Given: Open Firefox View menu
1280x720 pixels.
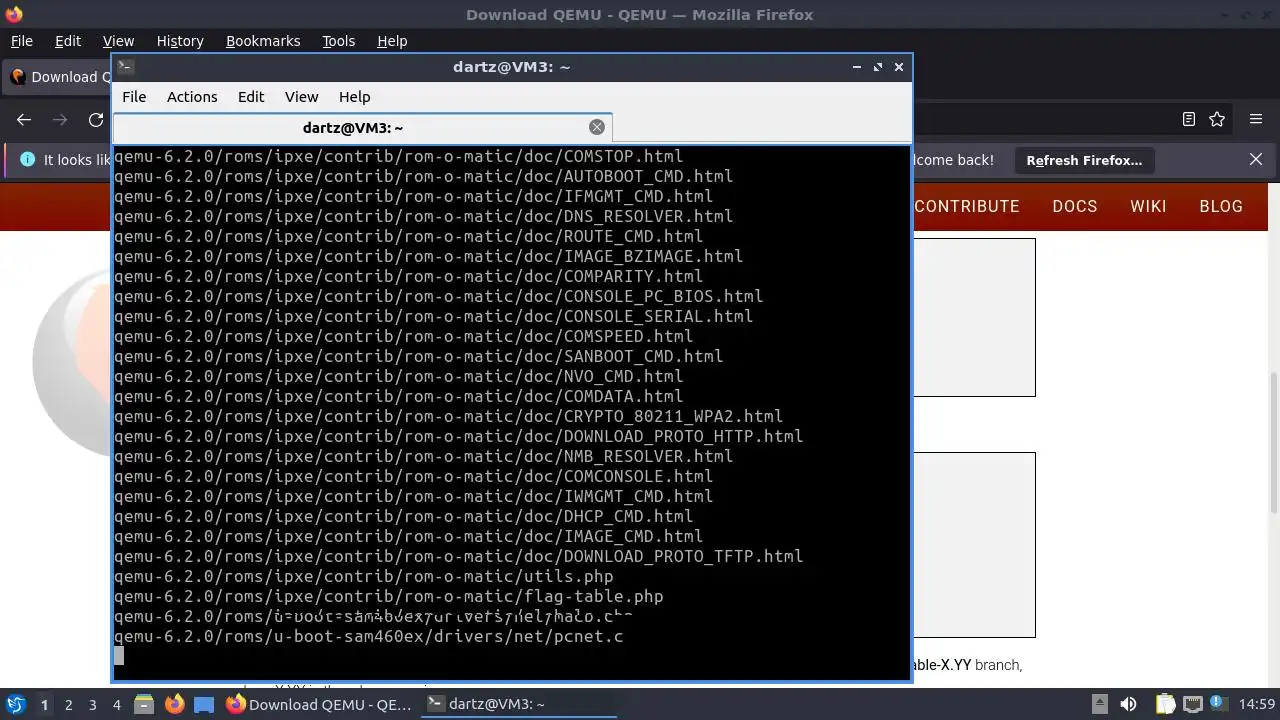Looking at the screenshot, I should 118,41.
